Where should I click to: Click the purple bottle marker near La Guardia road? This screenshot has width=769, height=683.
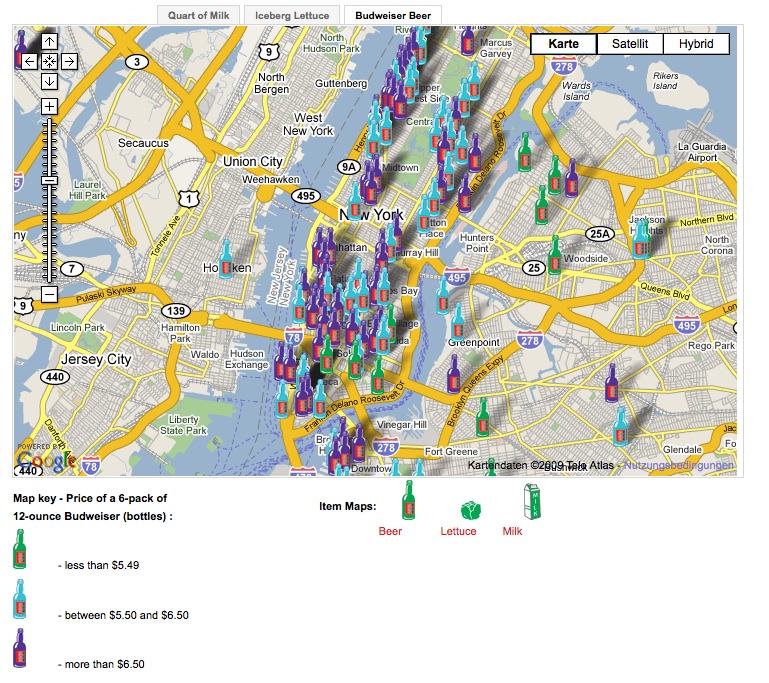[571, 177]
